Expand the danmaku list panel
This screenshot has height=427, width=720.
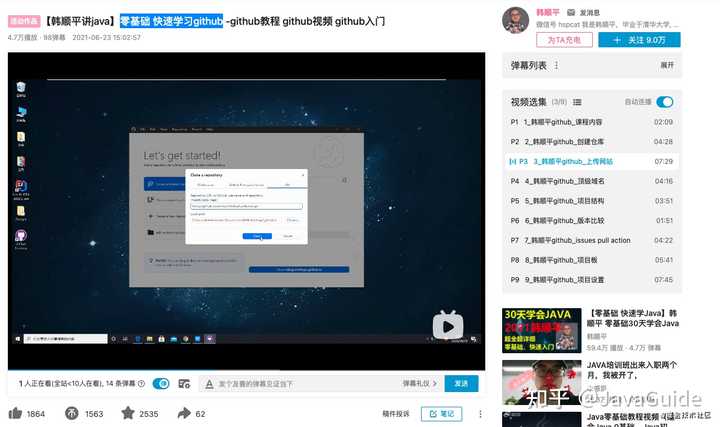[667, 65]
